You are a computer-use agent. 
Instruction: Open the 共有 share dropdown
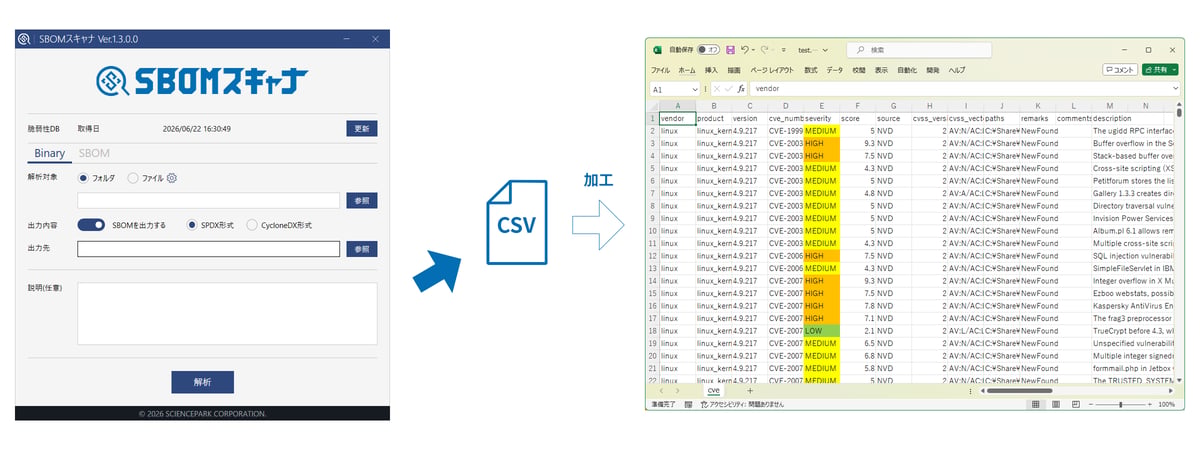coord(1174,70)
